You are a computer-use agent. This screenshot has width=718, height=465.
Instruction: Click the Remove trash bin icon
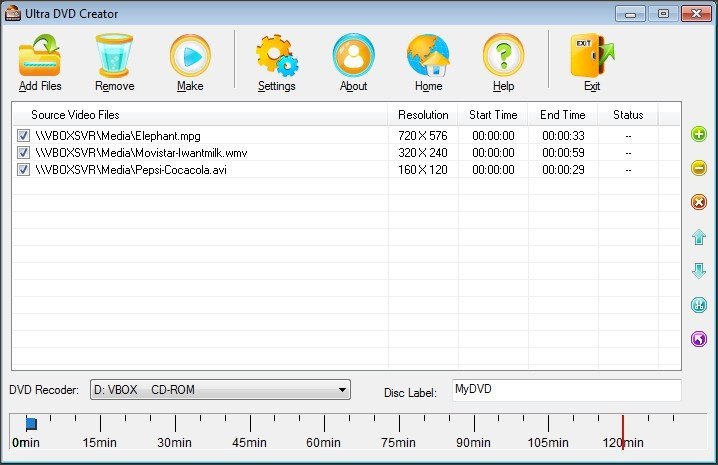(x=114, y=55)
